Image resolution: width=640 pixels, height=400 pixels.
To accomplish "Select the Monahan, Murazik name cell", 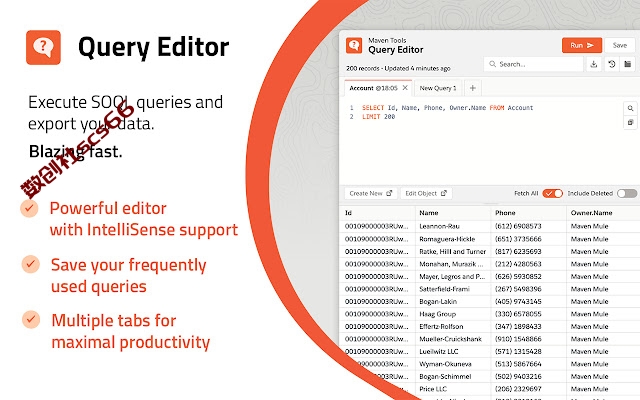I will click(x=451, y=264).
